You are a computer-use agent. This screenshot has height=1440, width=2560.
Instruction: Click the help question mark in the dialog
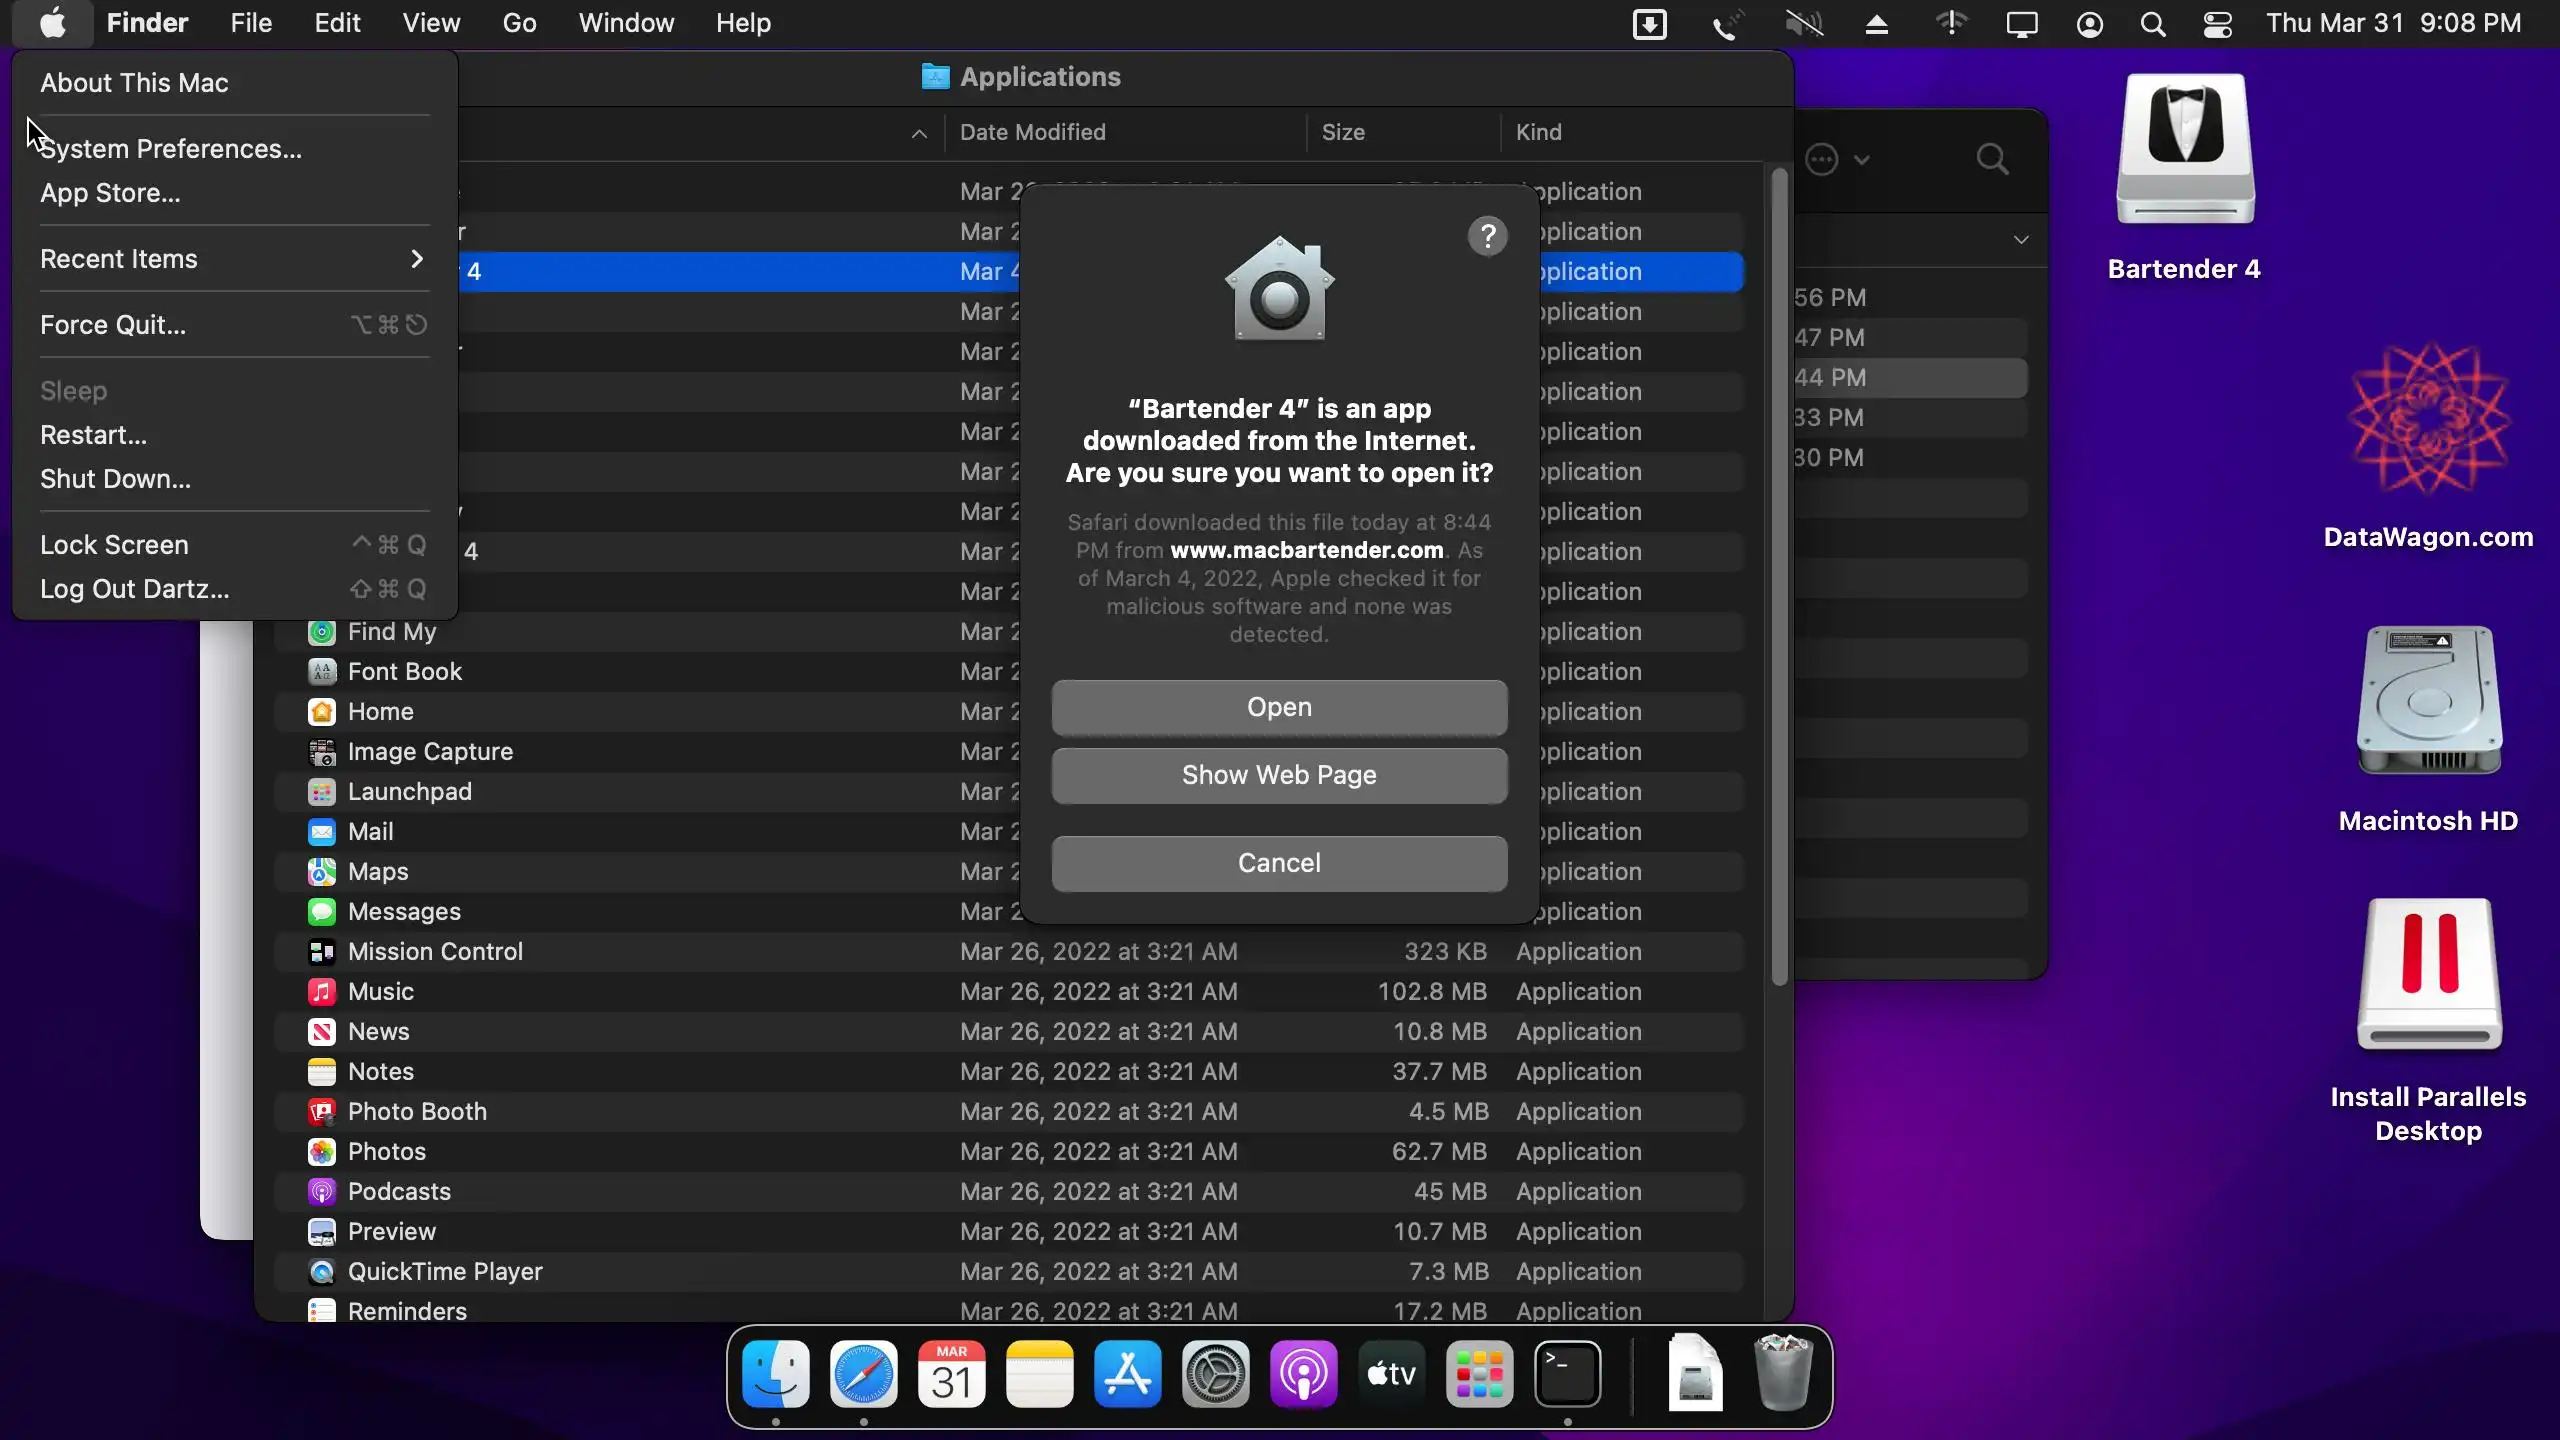click(1487, 236)
